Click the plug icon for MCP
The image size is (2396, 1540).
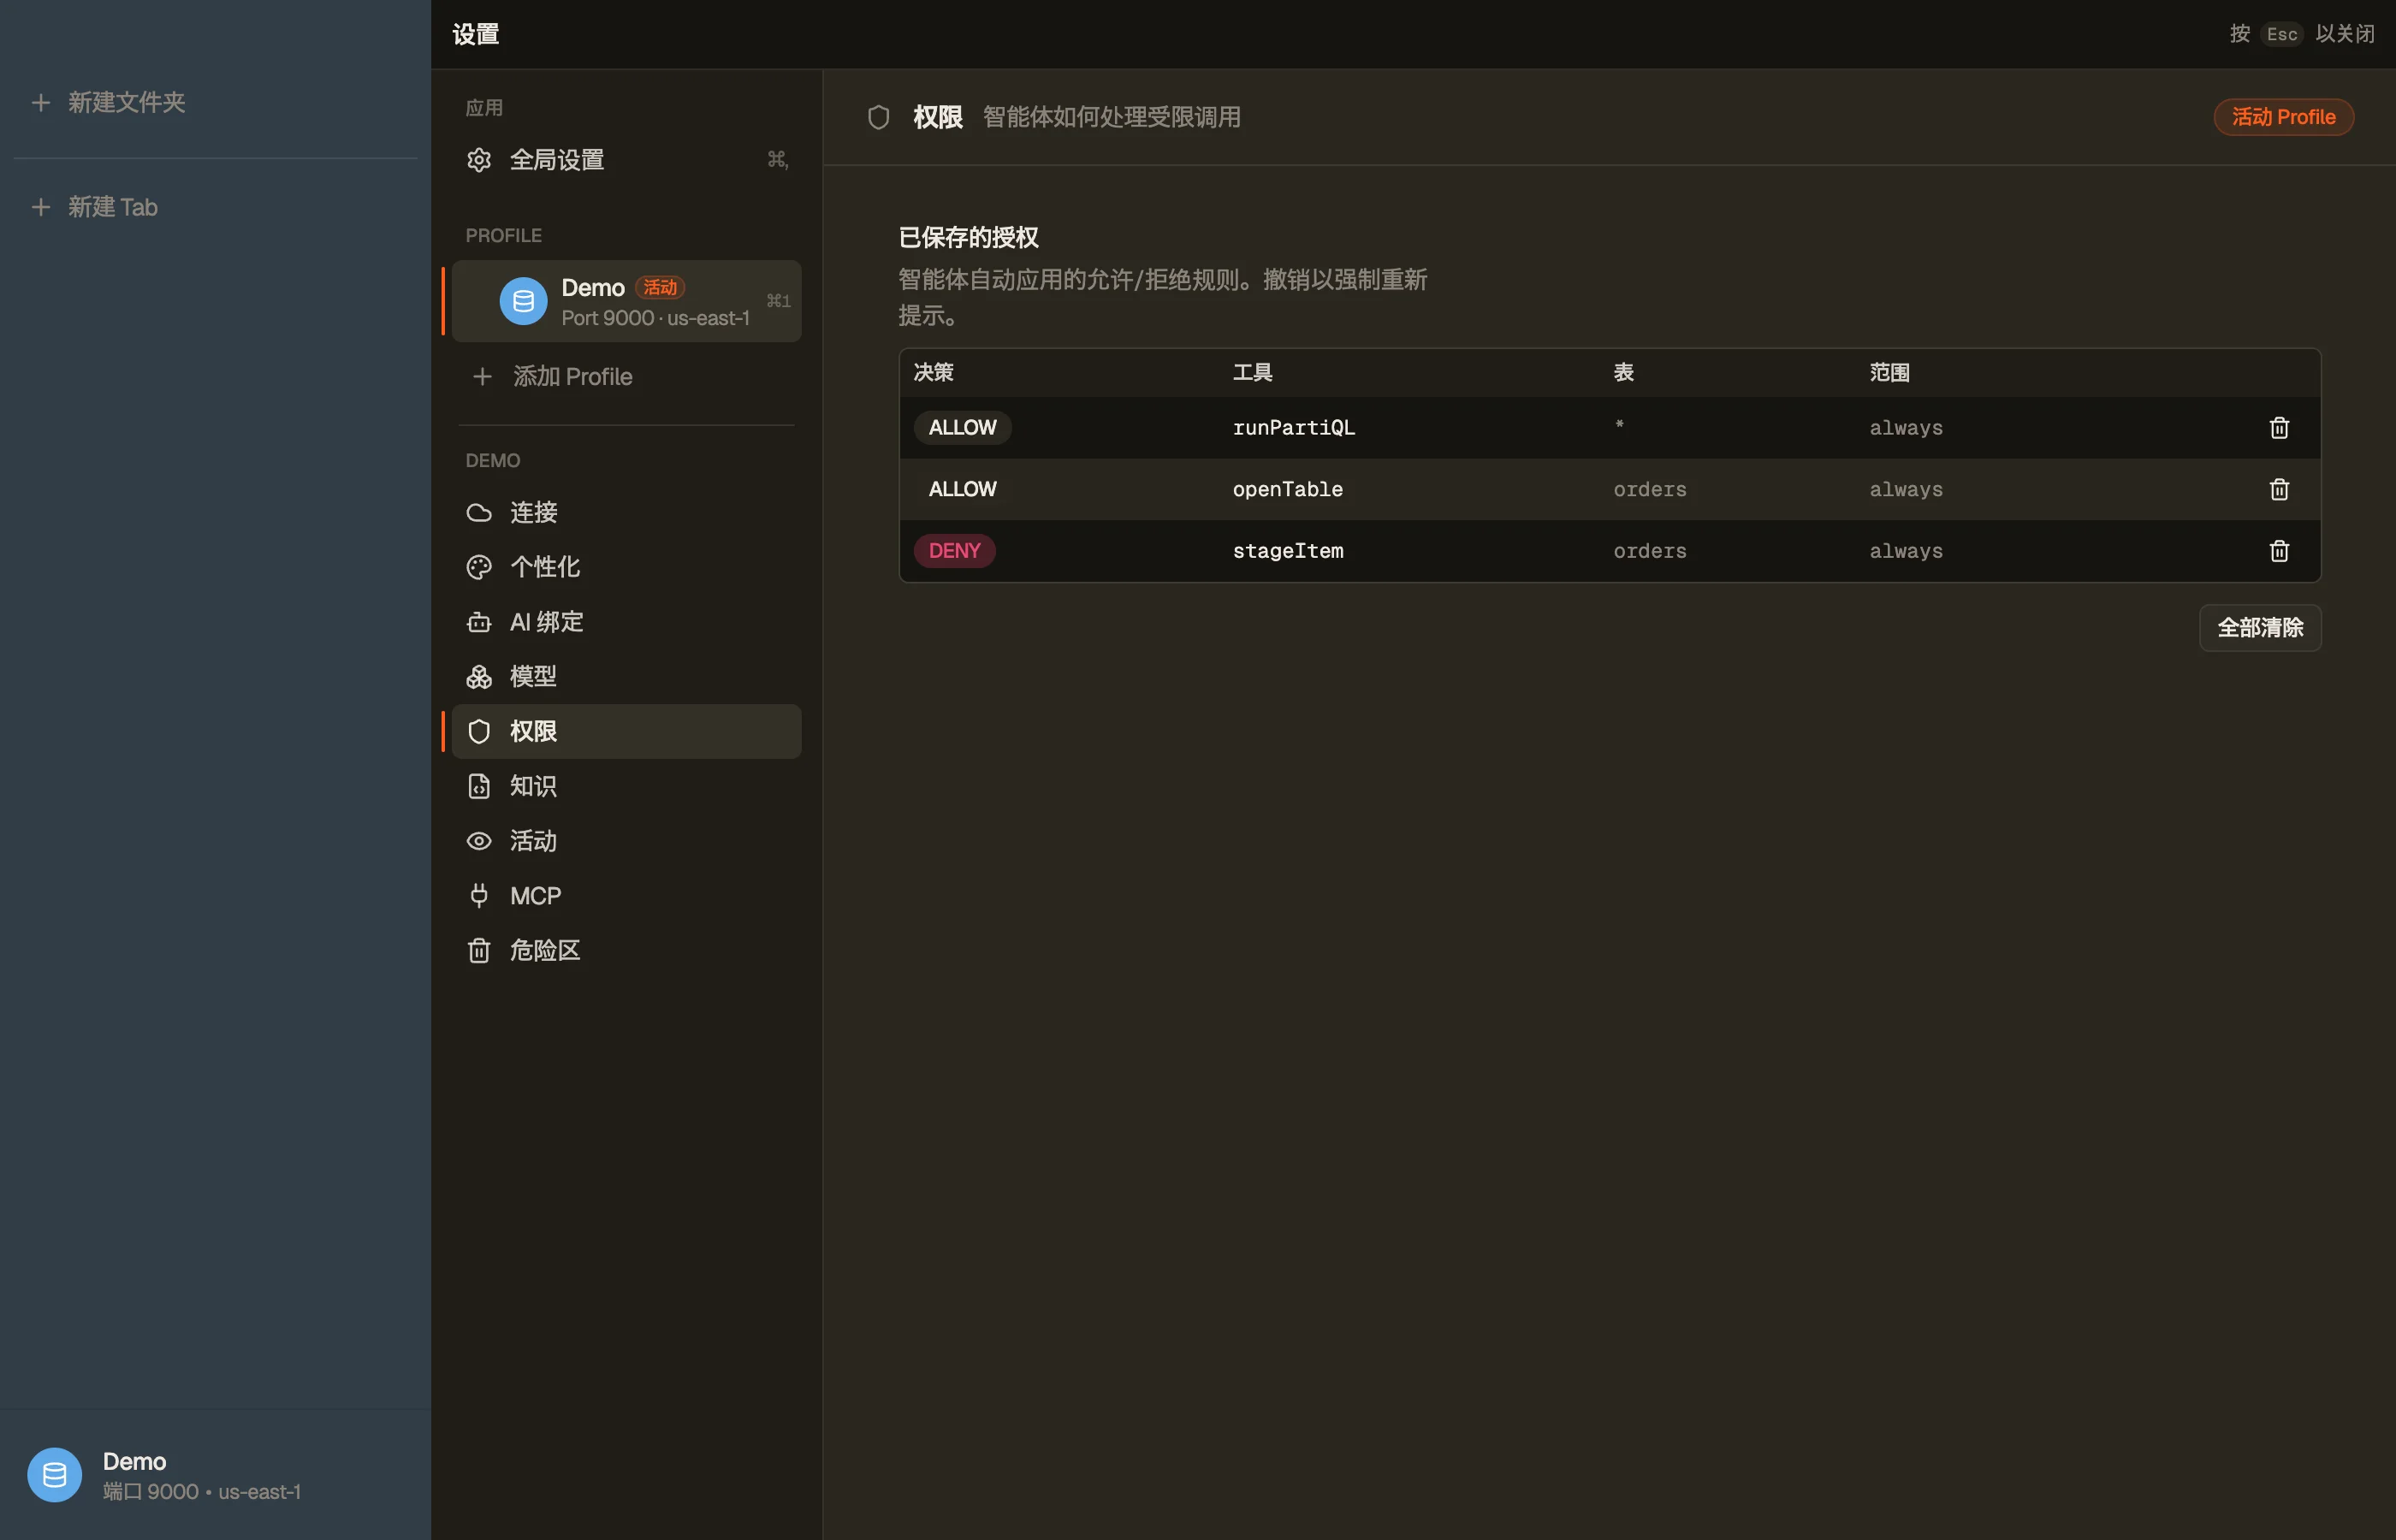click(479, 895)
